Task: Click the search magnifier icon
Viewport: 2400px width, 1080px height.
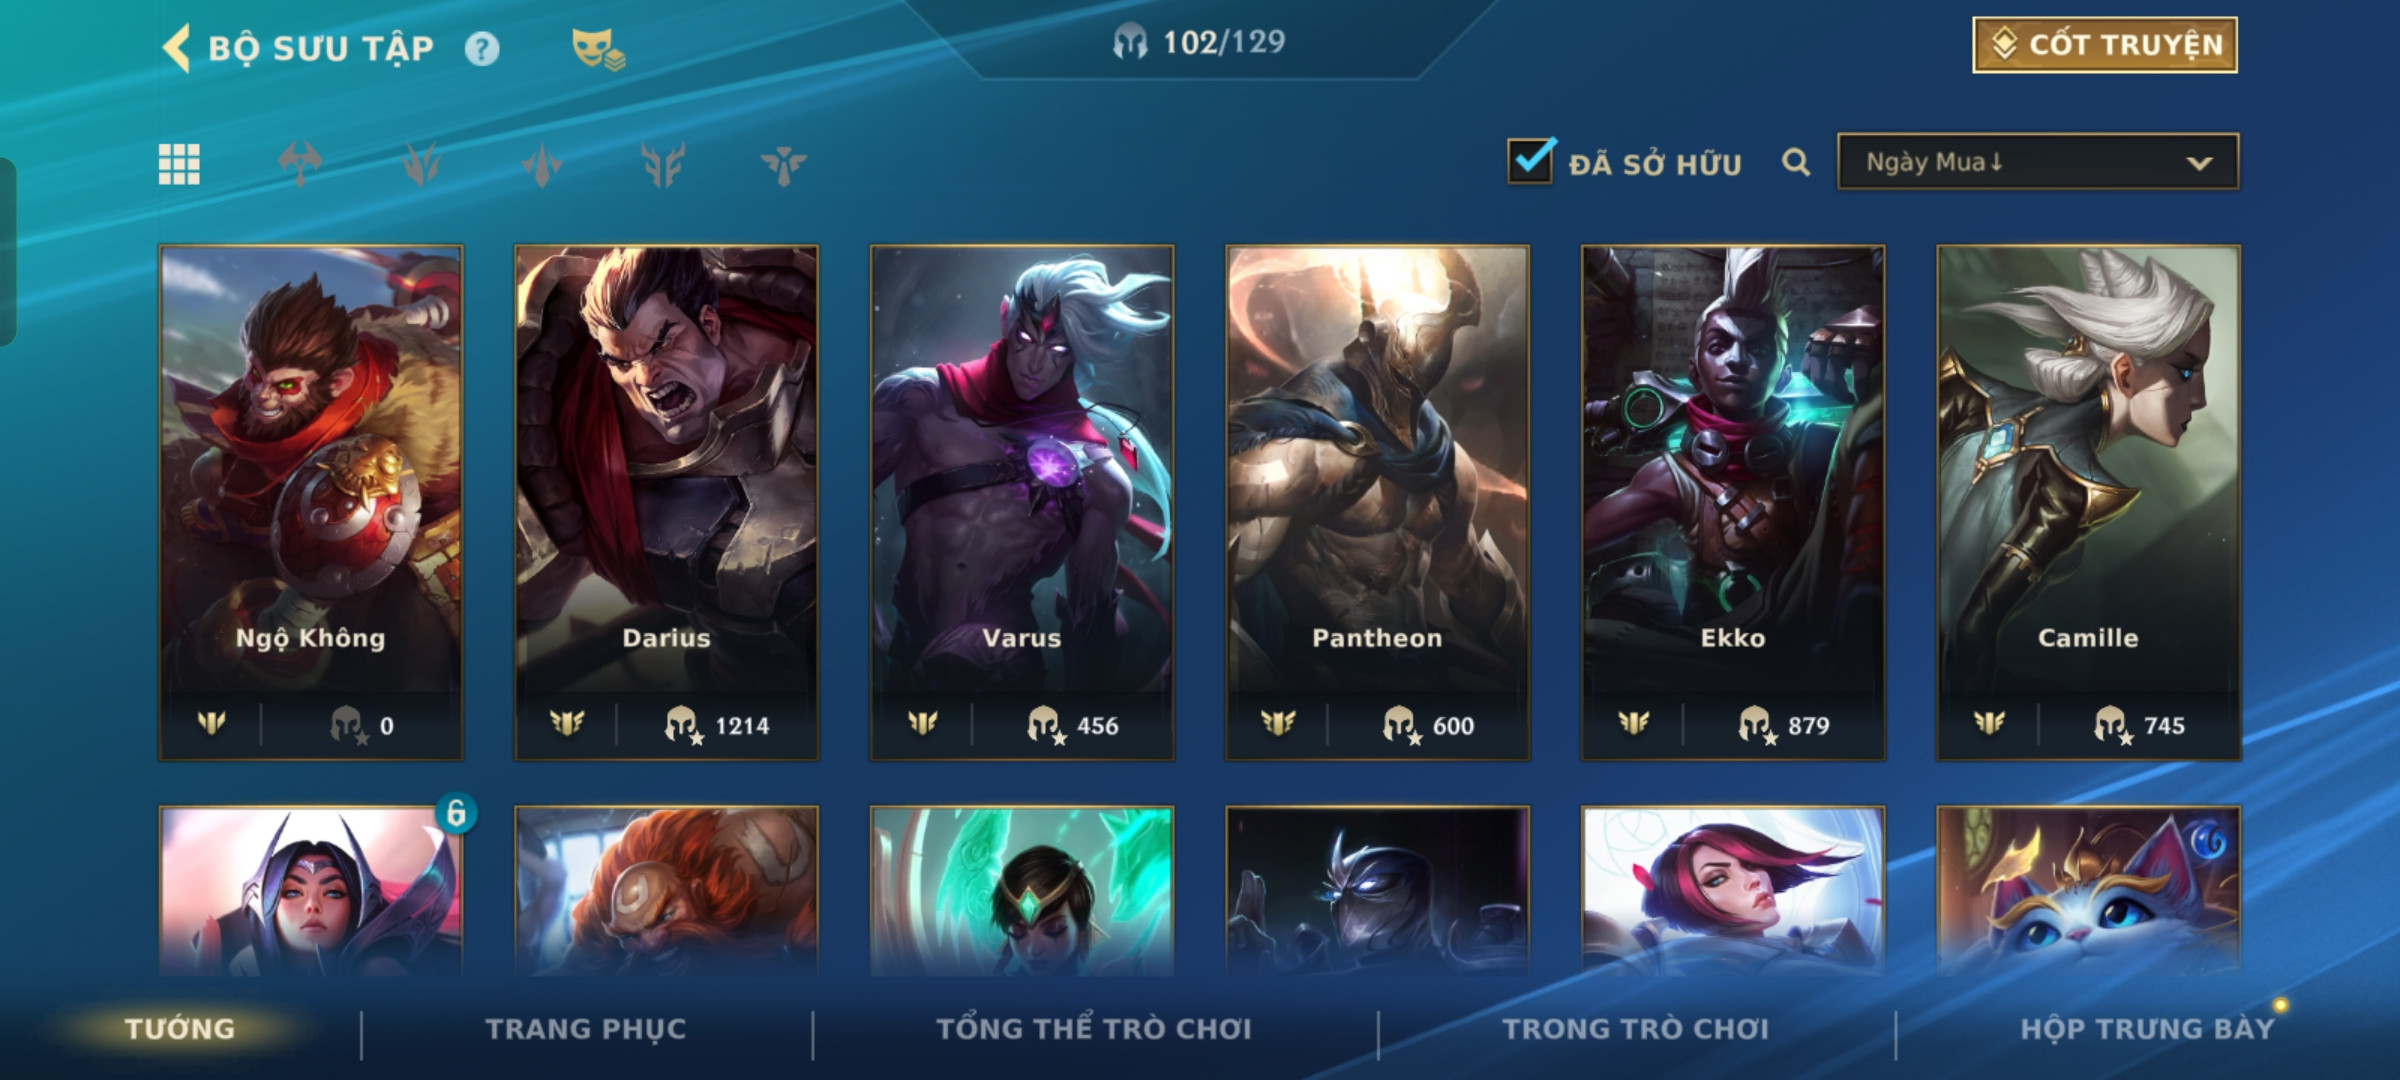Action: 1796,162
